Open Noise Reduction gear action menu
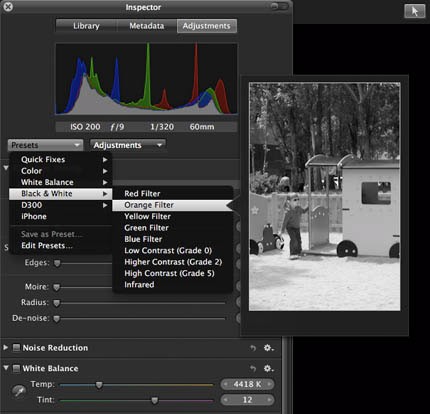 [268, 348]
